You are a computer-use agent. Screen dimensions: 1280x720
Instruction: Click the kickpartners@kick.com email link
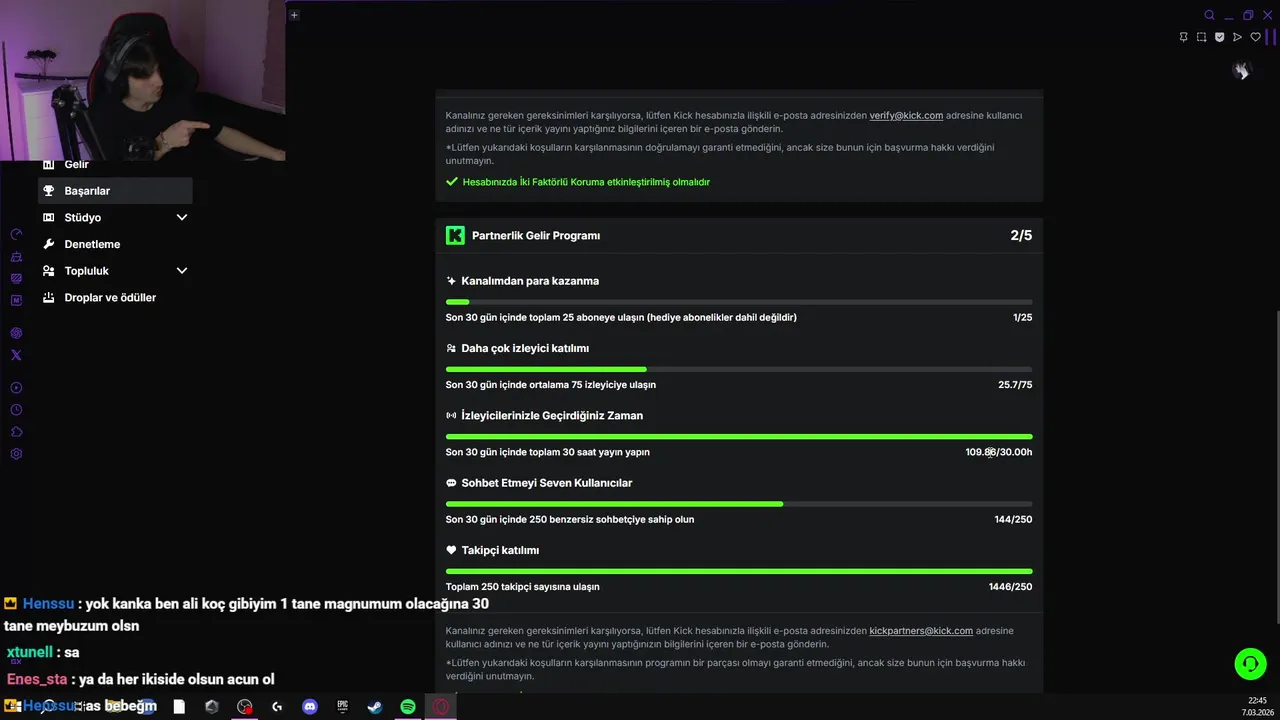tap(921, 631)
